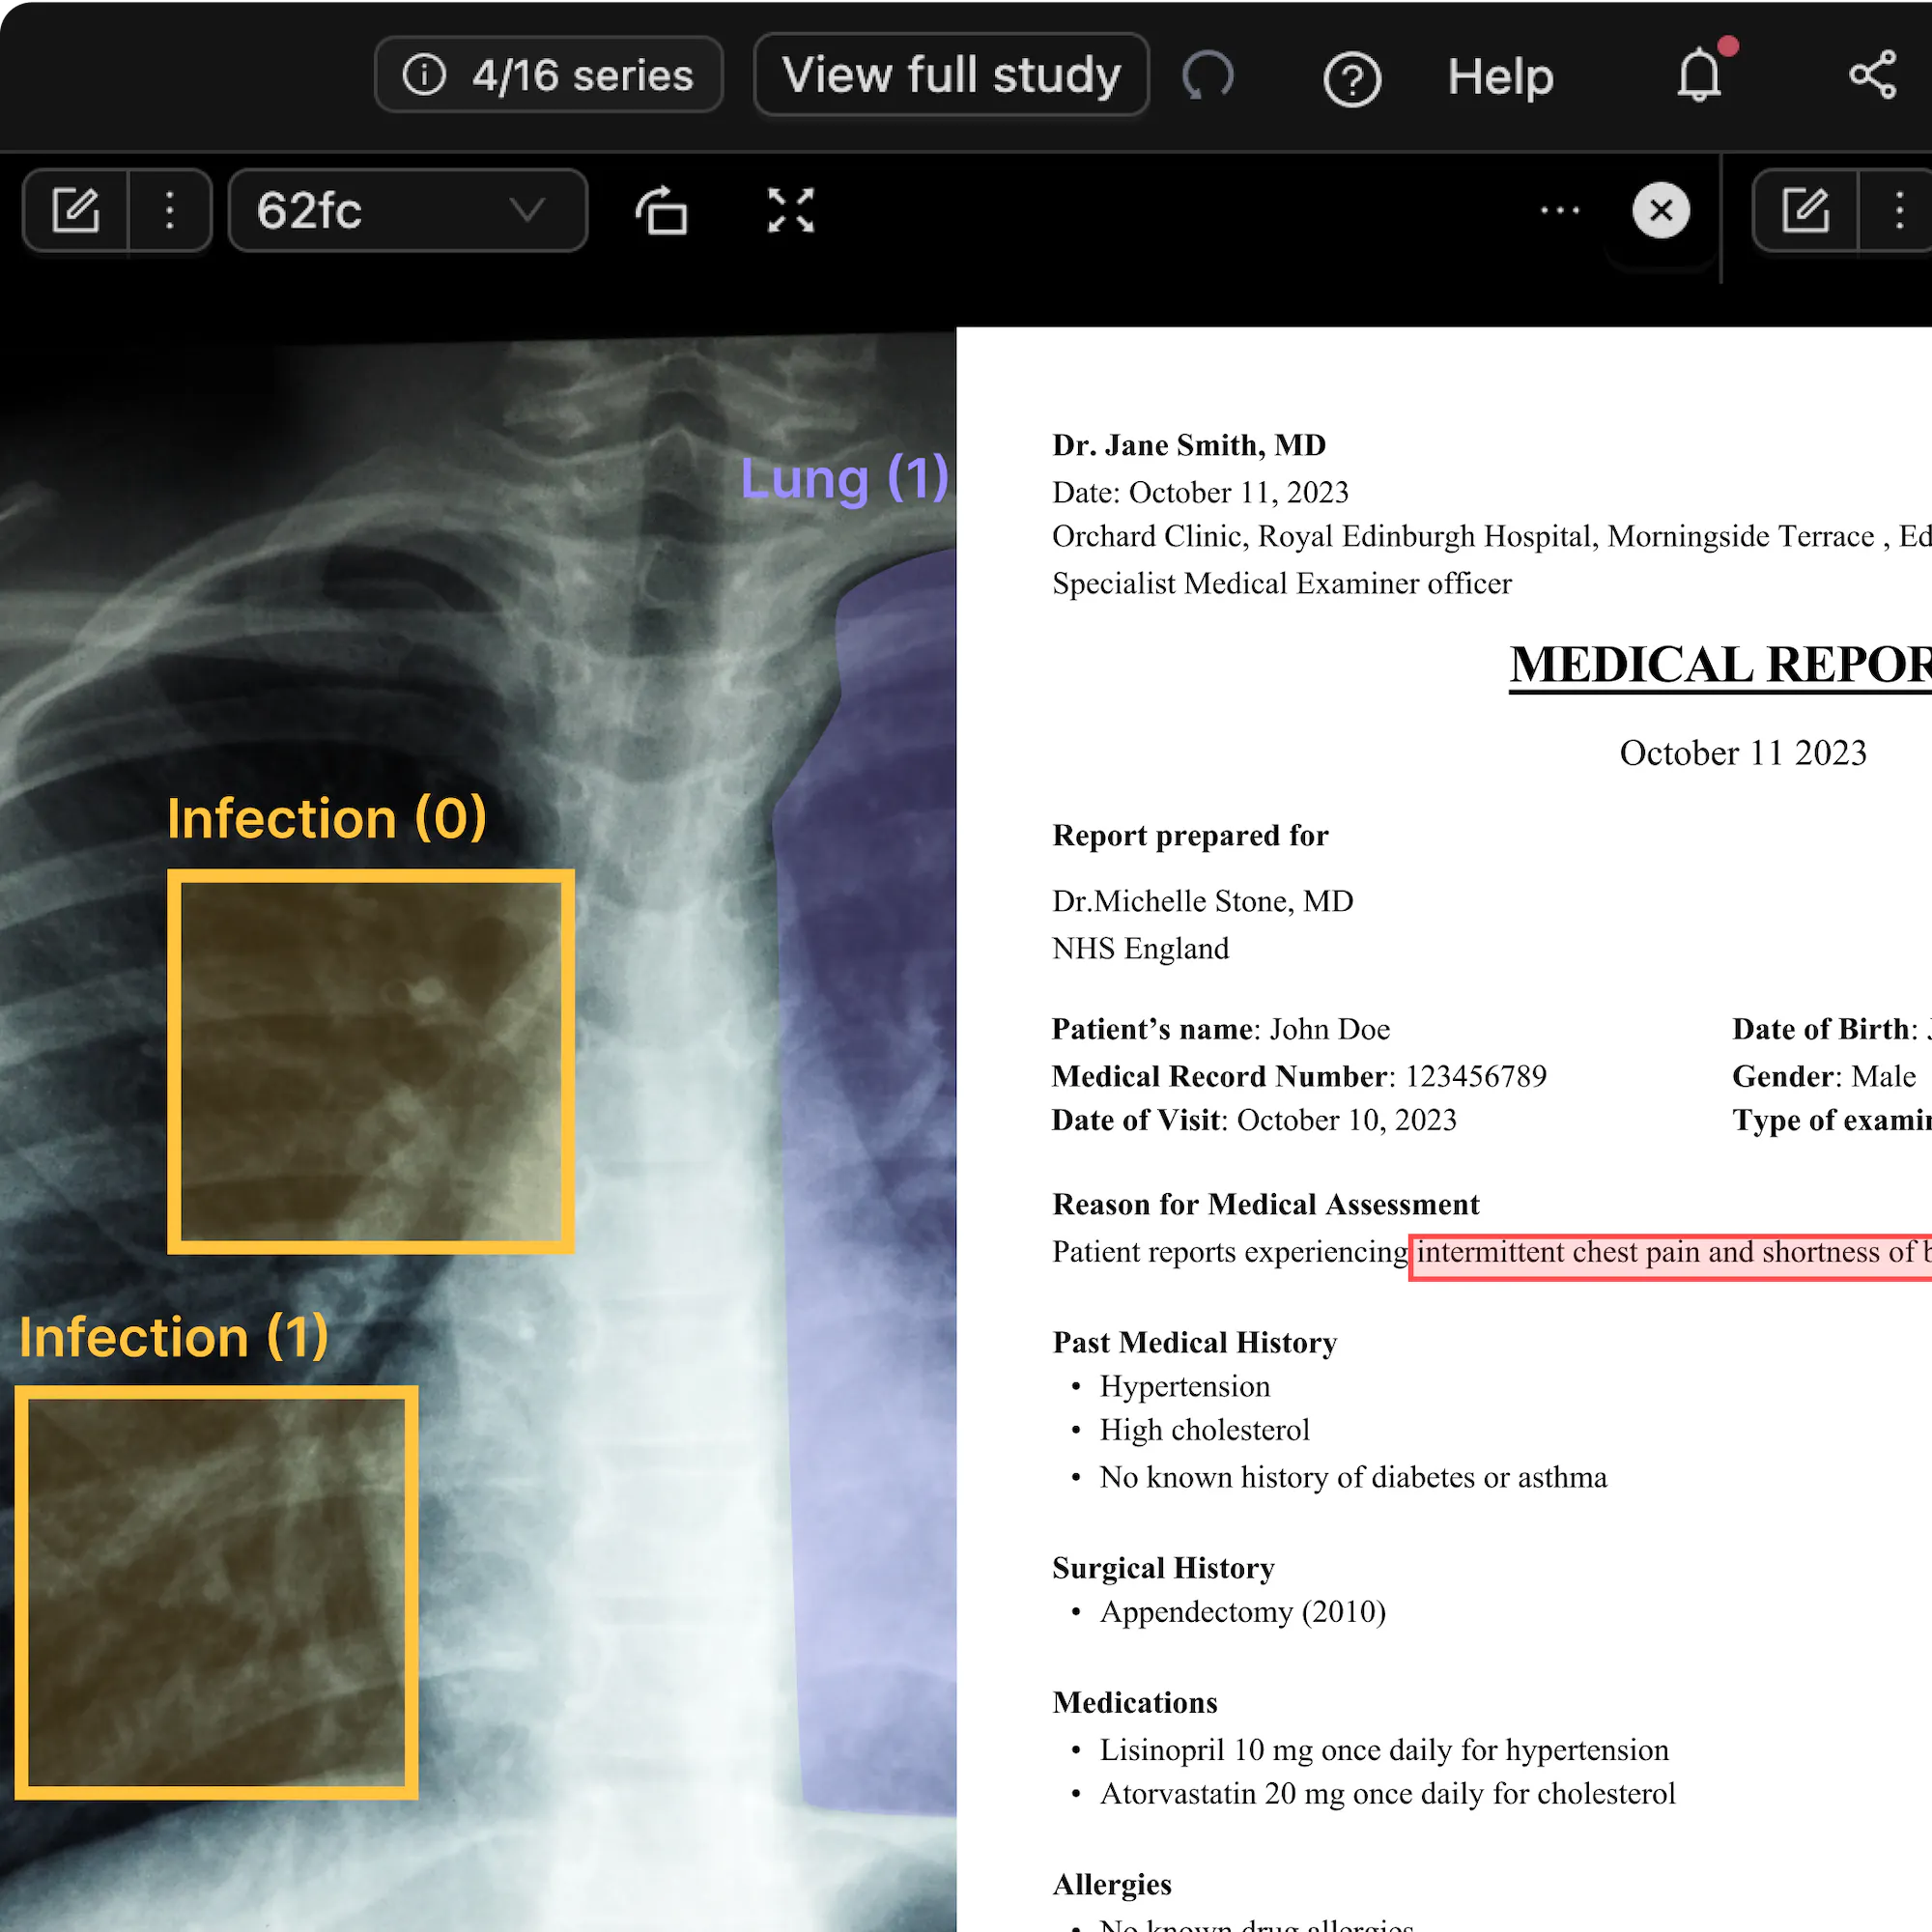Click the rotate viewport icon
Viewport: 1932px width, 1932px height.
pos(662,211)
